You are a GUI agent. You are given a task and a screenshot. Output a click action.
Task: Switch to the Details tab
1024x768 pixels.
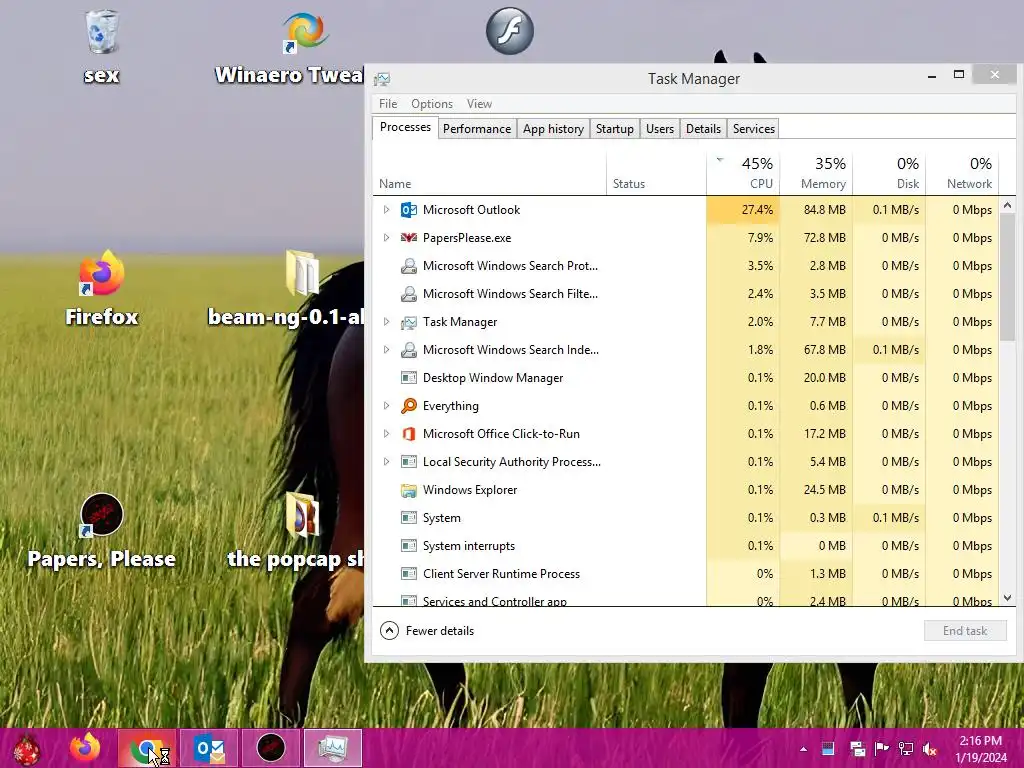[703, 129]
